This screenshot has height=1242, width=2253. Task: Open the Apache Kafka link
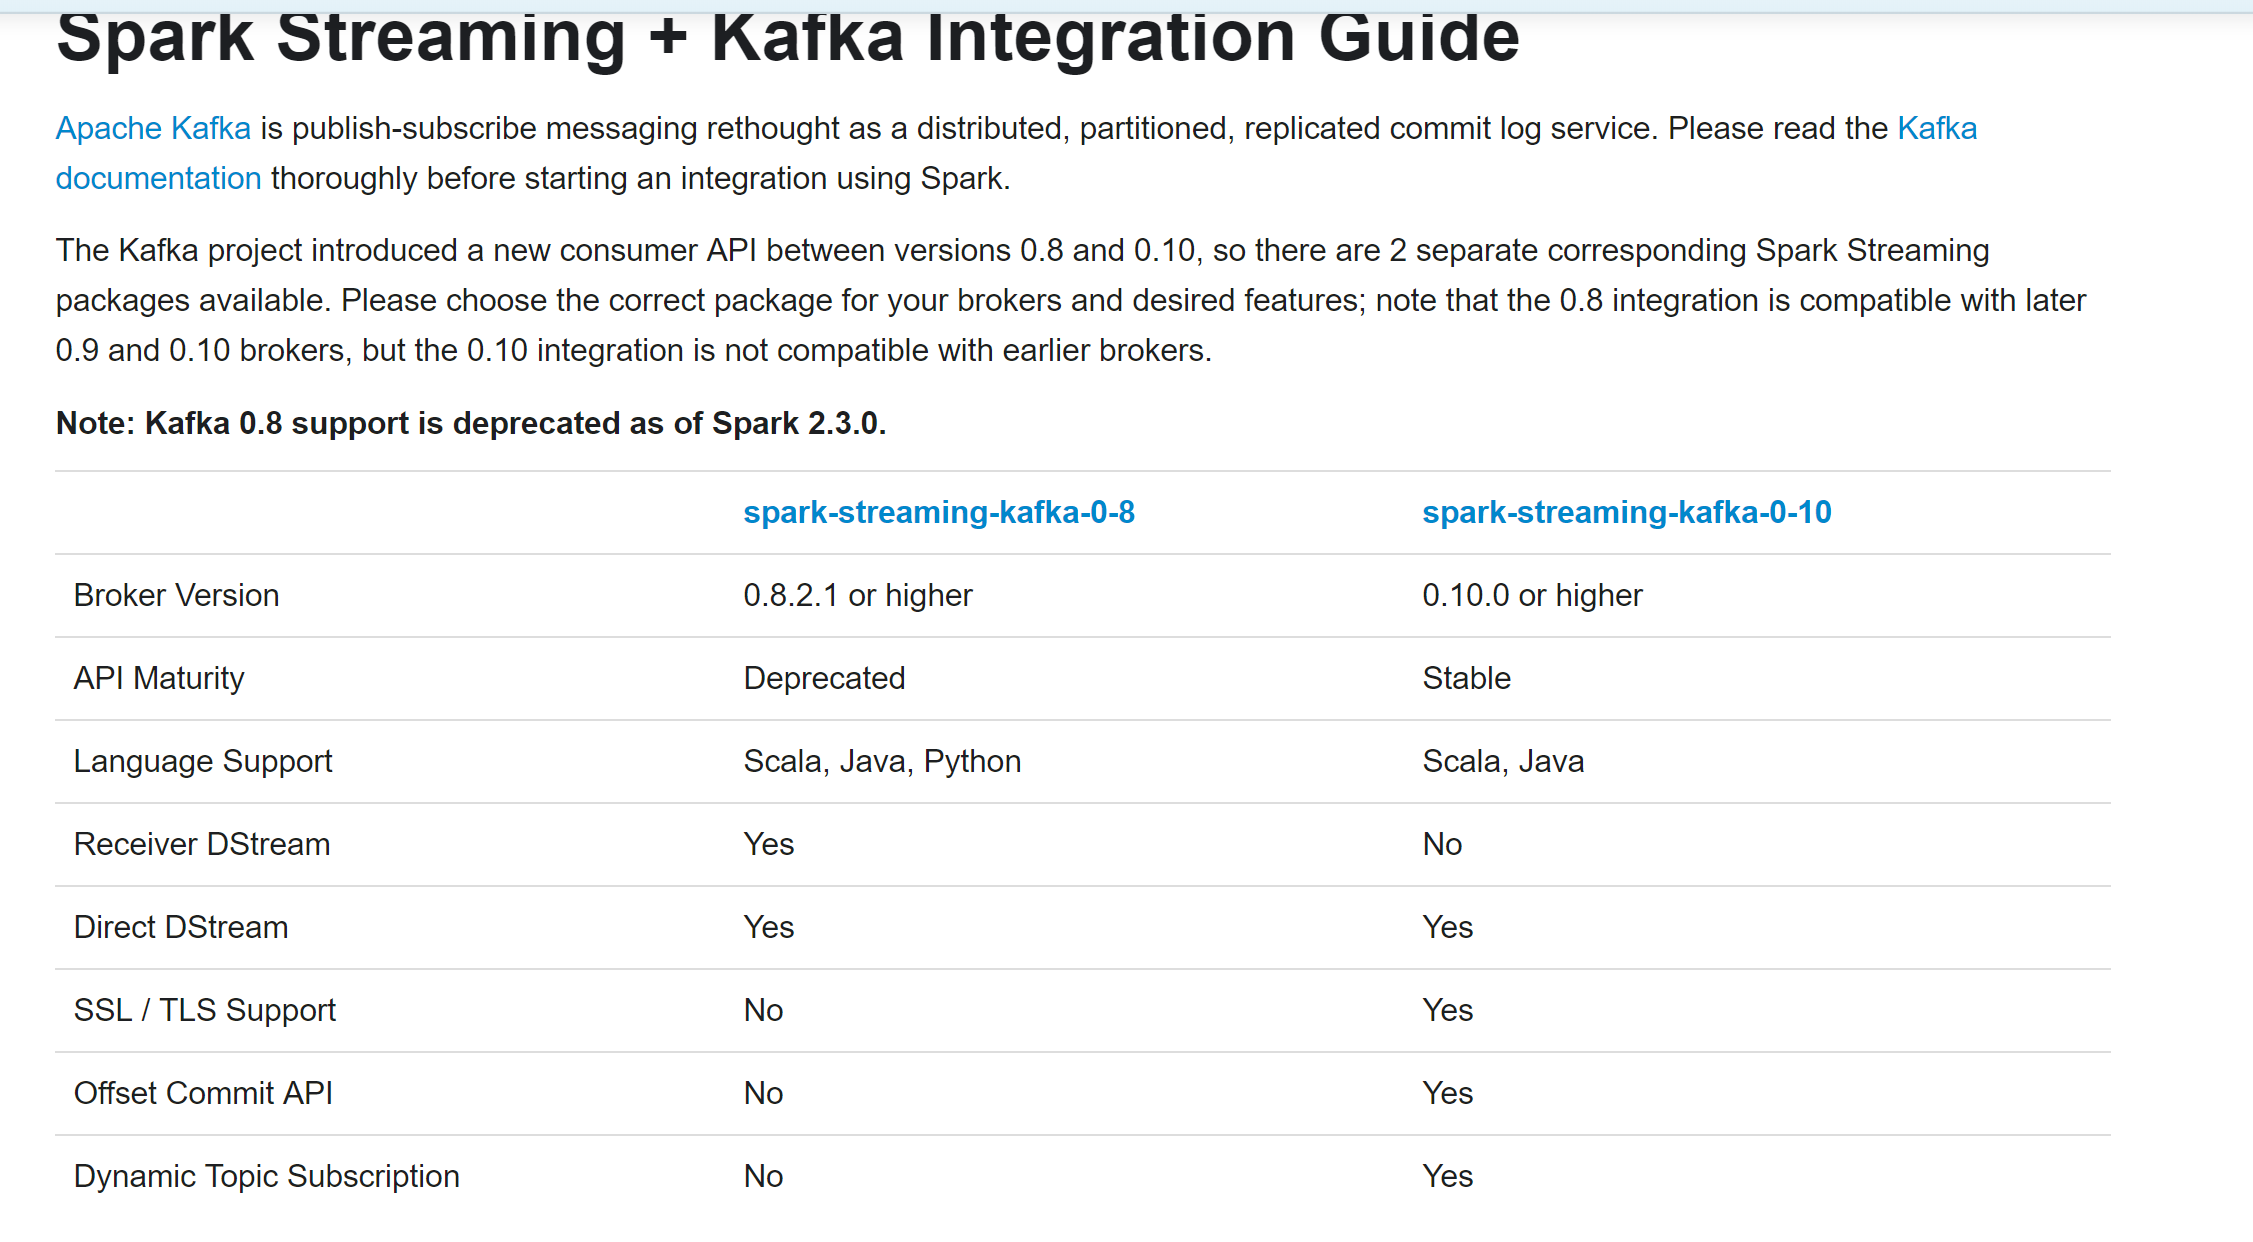pyautogui.click(x=153, y=128)
